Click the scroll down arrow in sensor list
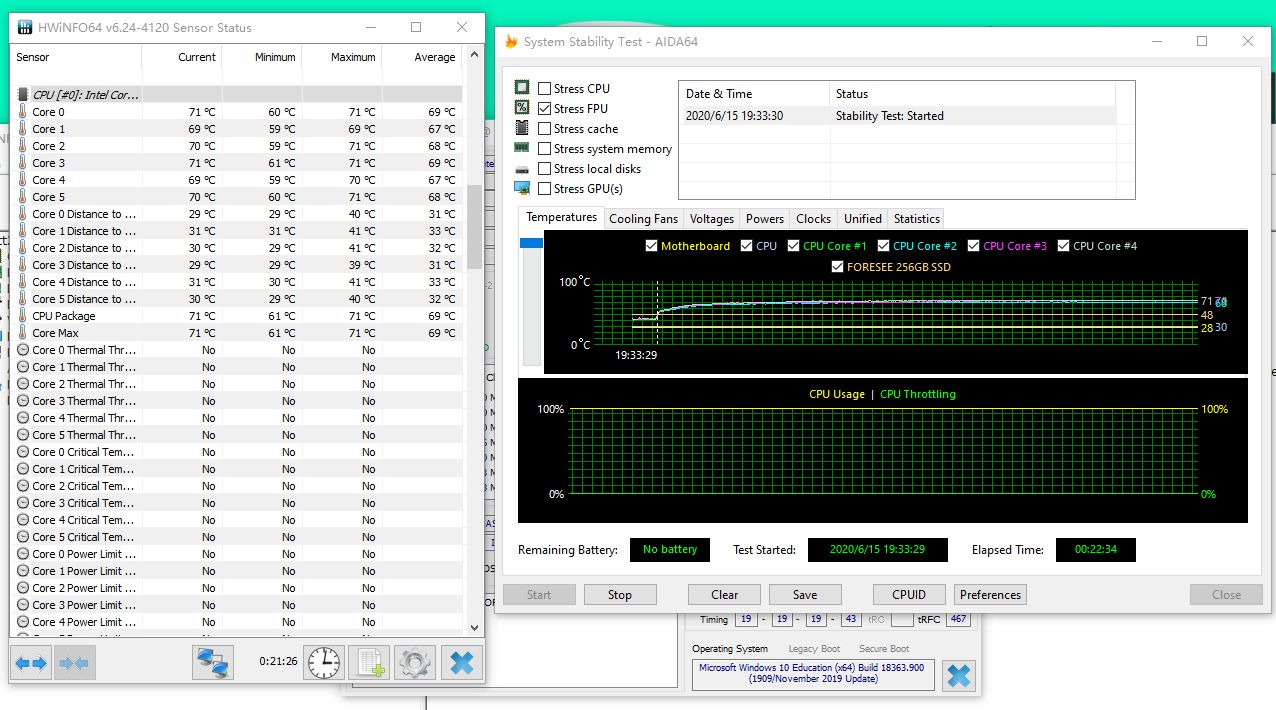Image resolution: width=1276 pixels, height=710 pixels. pyautogui.click(x=474, y=628)
